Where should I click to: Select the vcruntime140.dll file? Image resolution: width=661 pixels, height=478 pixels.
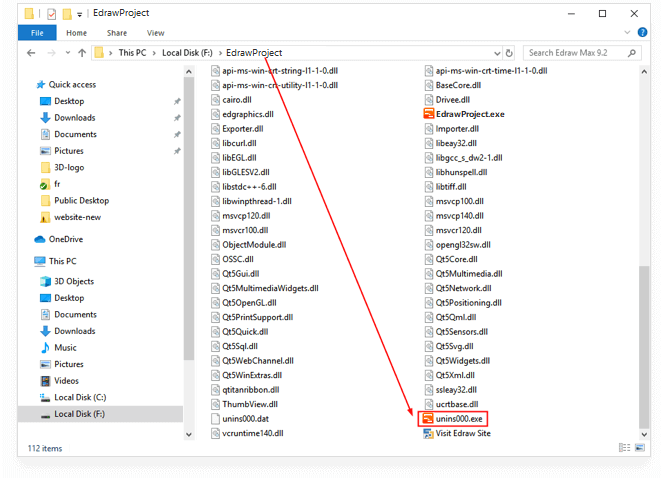click(247, 433)
